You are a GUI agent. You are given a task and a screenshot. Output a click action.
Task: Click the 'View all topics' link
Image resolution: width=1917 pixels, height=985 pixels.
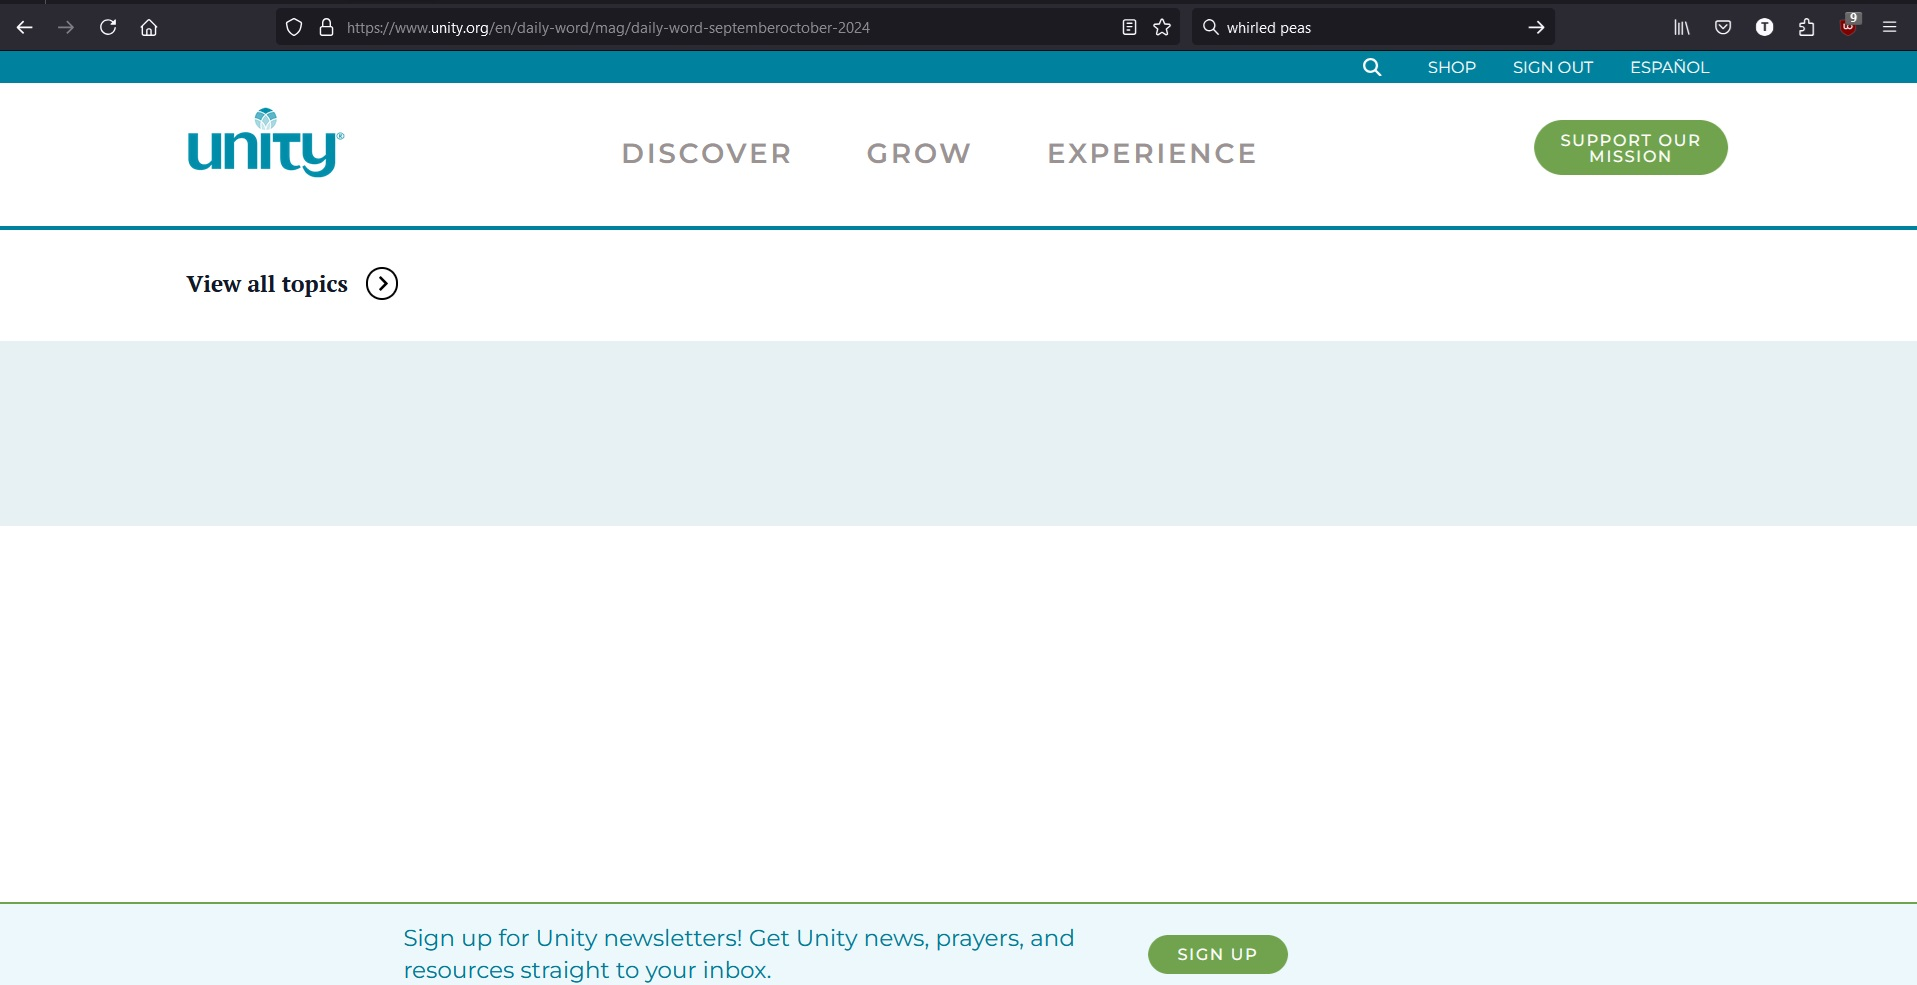click(x=267, y=284)
